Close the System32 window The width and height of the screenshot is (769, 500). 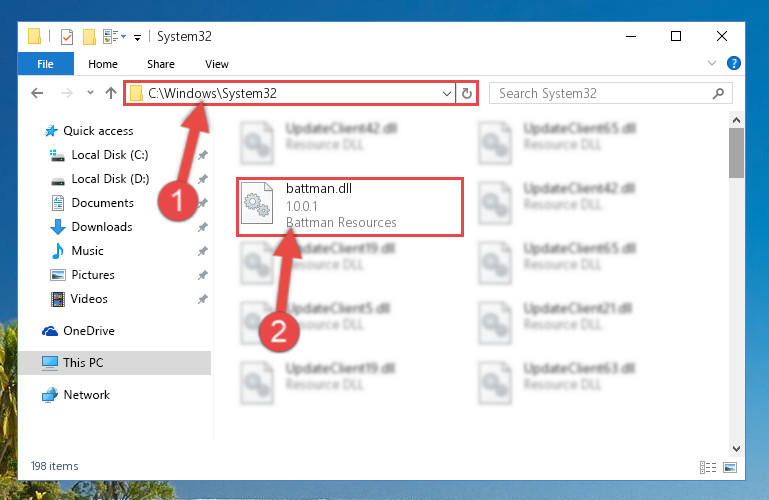721,36
